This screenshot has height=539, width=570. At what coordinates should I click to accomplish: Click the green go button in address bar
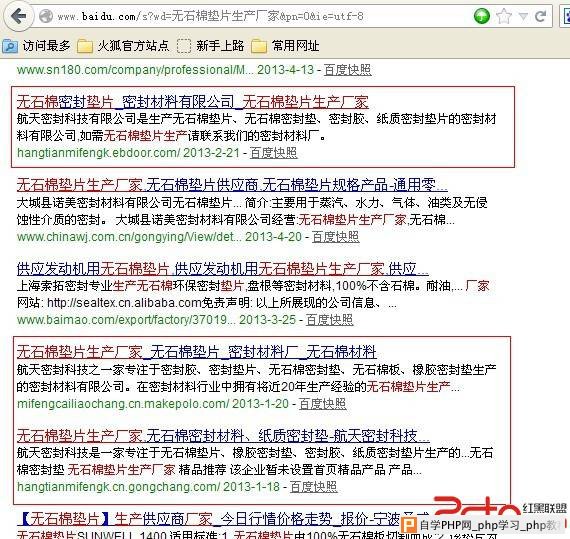pyautogui.click(x=482, y=16)
